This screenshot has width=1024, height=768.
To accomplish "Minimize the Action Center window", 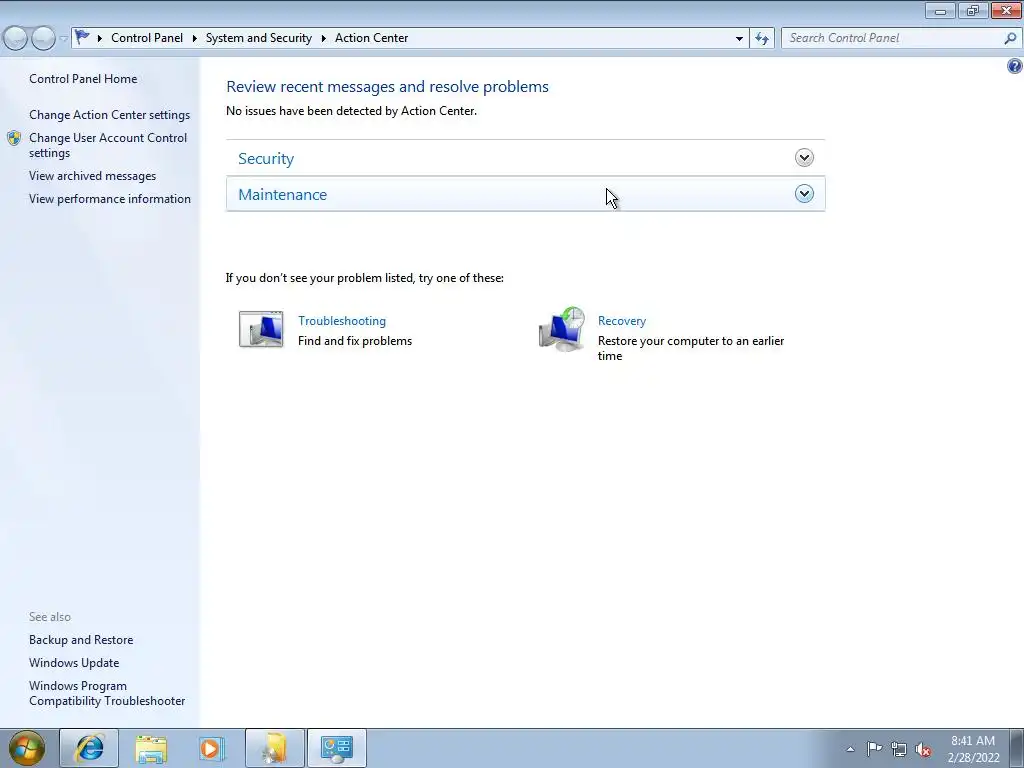I will pos(940,10).
